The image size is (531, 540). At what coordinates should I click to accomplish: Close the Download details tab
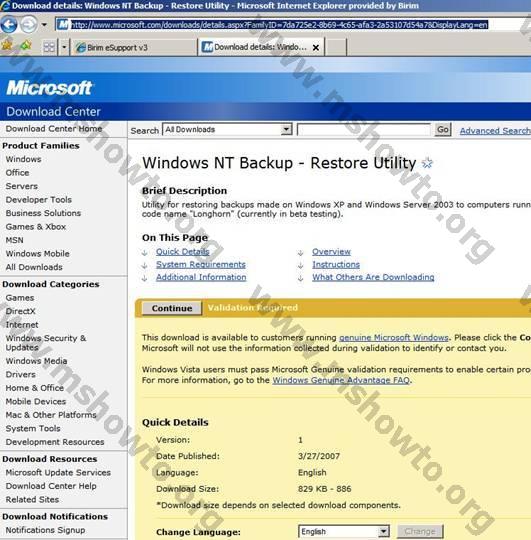pyautogui.click(x=315, y=48)
